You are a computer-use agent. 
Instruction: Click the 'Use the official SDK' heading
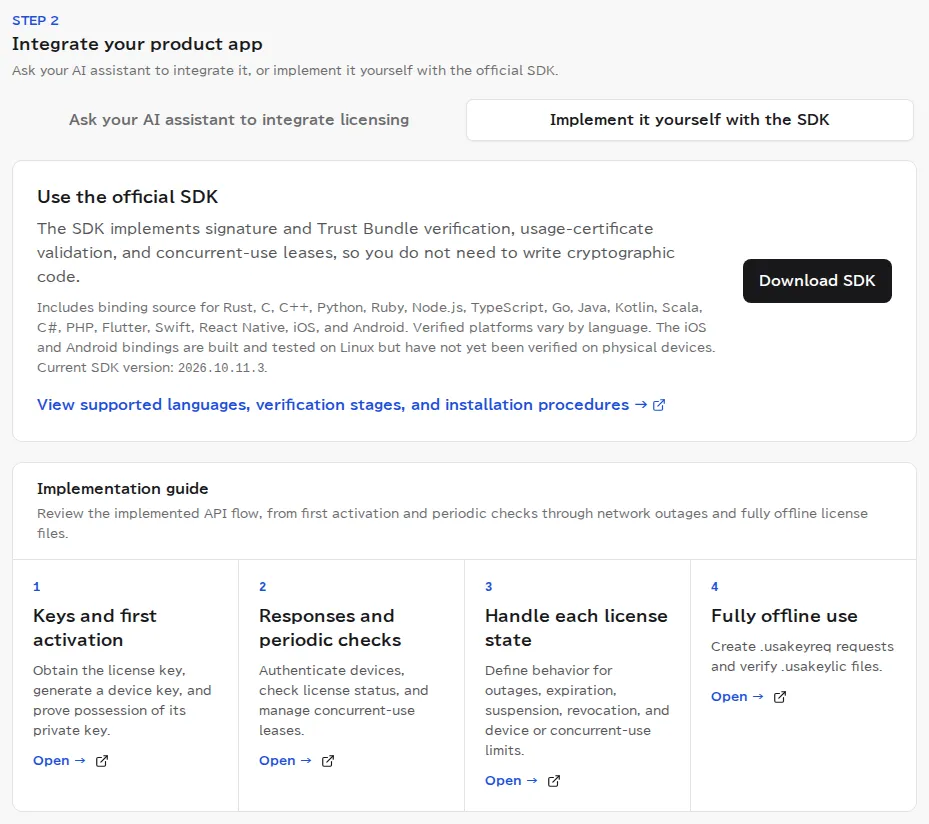(127, 197)
